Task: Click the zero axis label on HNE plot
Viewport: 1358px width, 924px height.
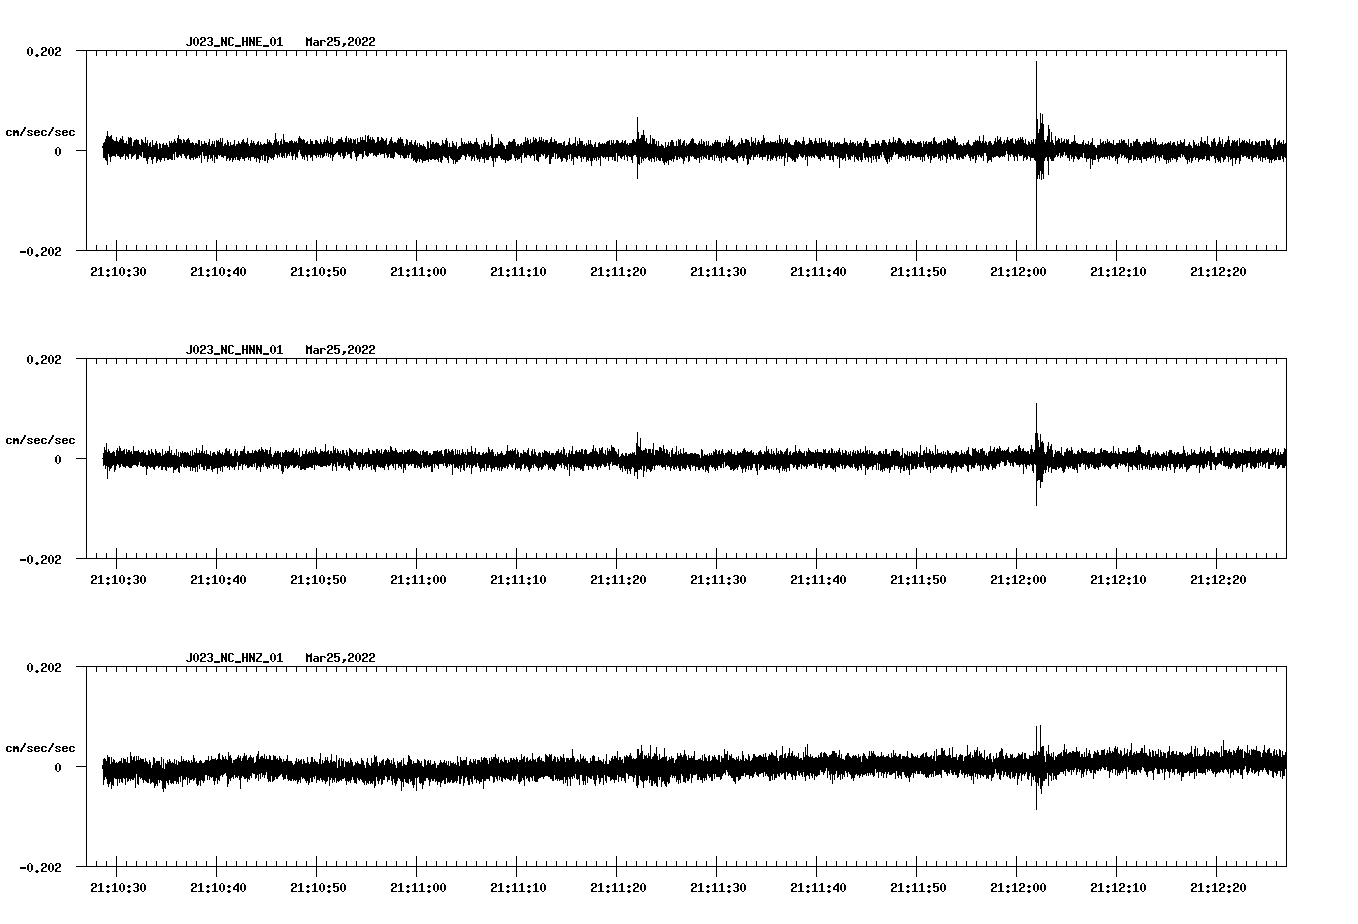Action: [x=58, y=151]
